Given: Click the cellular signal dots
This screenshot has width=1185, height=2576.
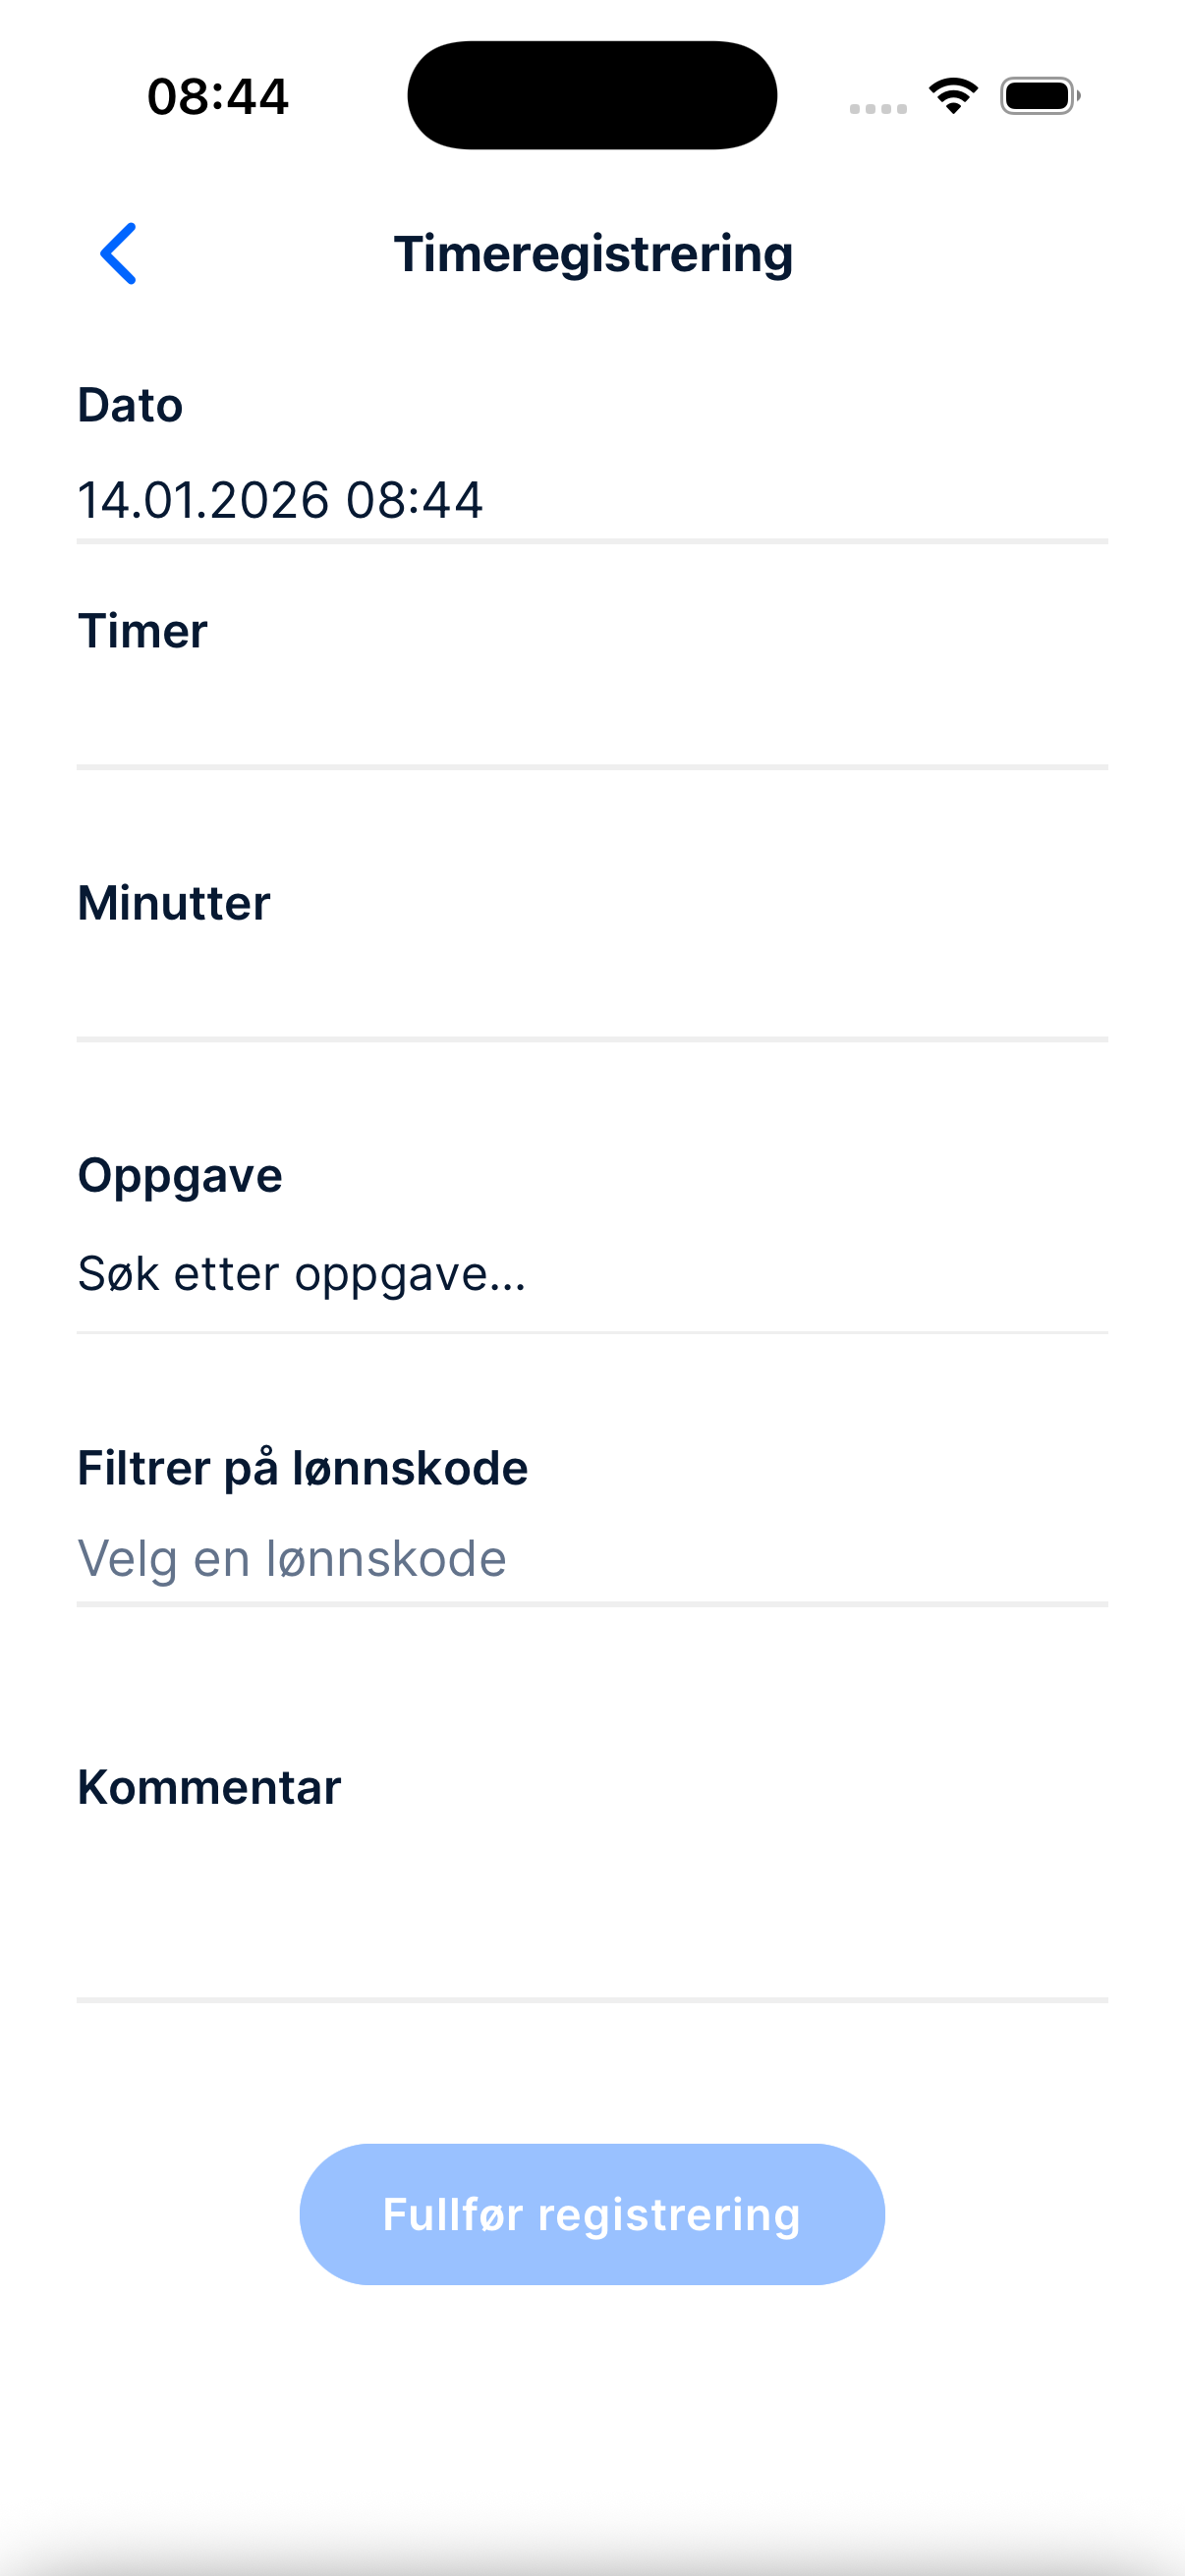Looking at the screenshot, I should click(878, 108).
